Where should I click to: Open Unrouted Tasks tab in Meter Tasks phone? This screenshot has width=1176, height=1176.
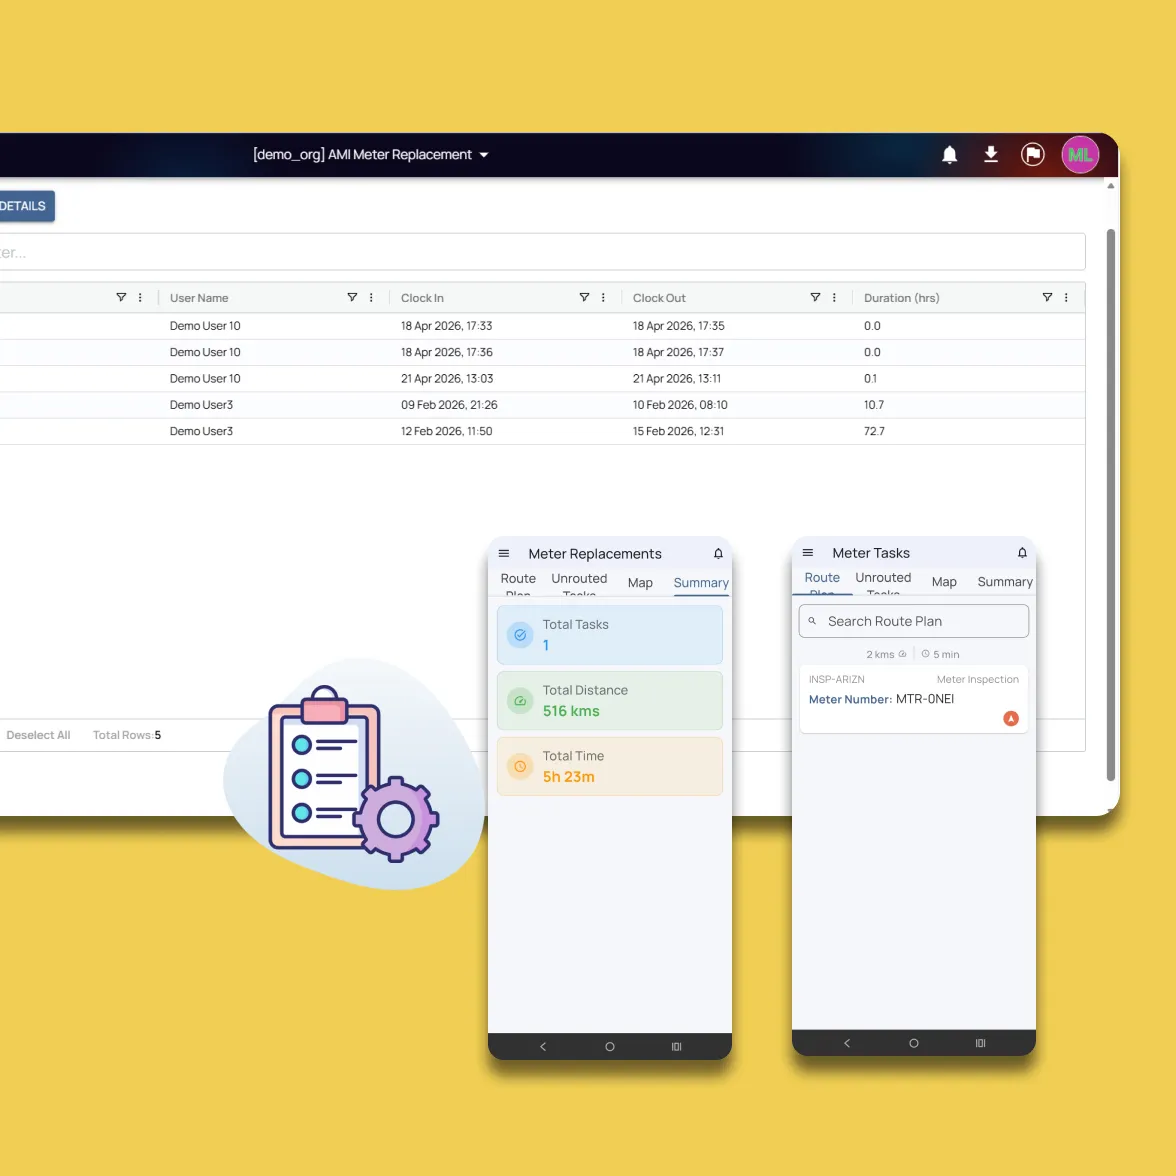tap(883, 582)
